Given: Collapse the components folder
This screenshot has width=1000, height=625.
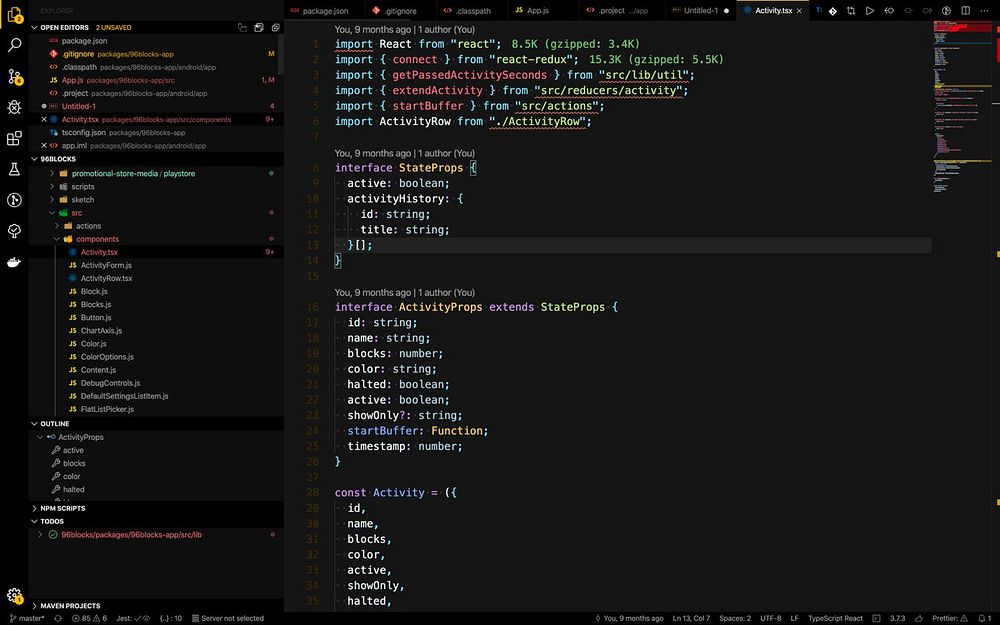Looking at the screenshot, I should click(97, 239).
